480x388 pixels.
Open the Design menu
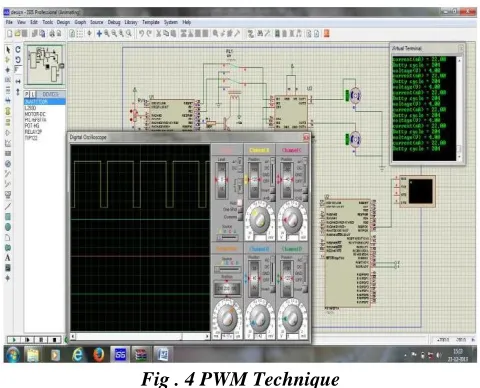[x=63, y=22]
